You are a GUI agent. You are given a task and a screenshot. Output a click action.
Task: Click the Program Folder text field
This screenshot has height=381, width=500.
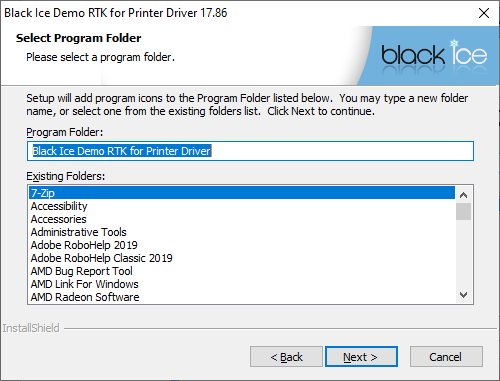coord(250,151)
